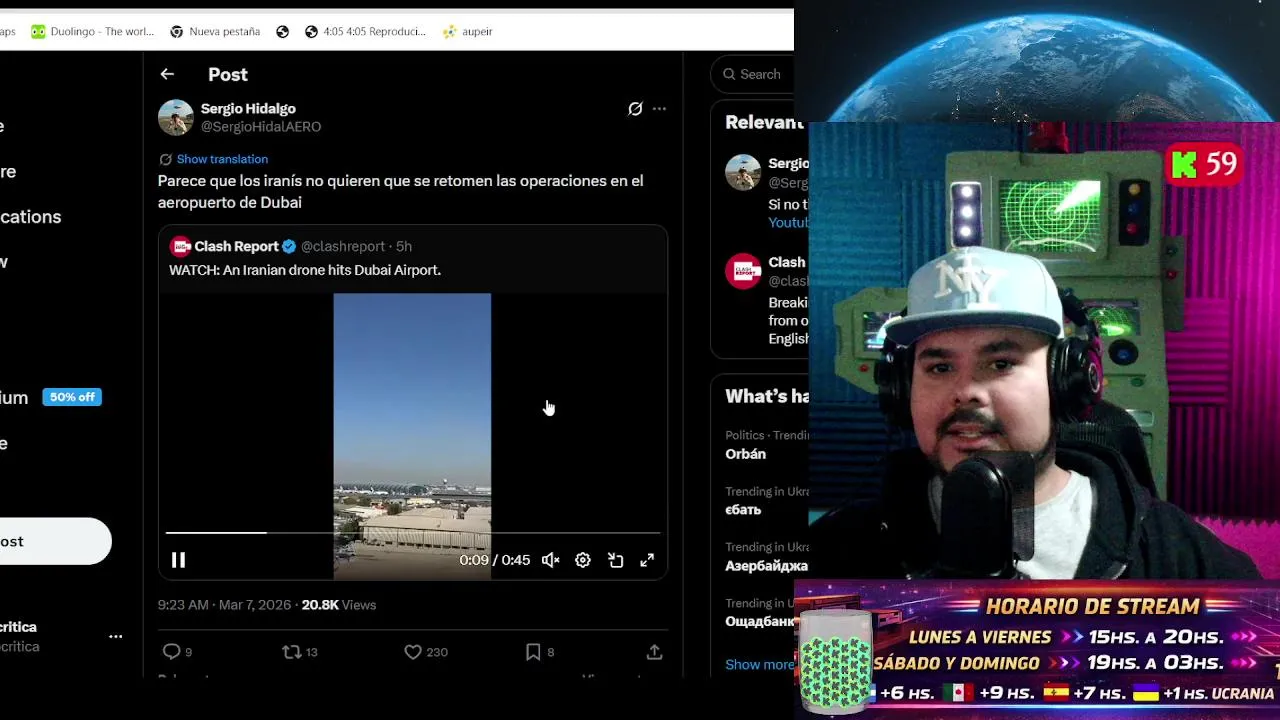
Task: Open Sergio Hidalgo's profile avatar in the post
Action: coord(175,117)
